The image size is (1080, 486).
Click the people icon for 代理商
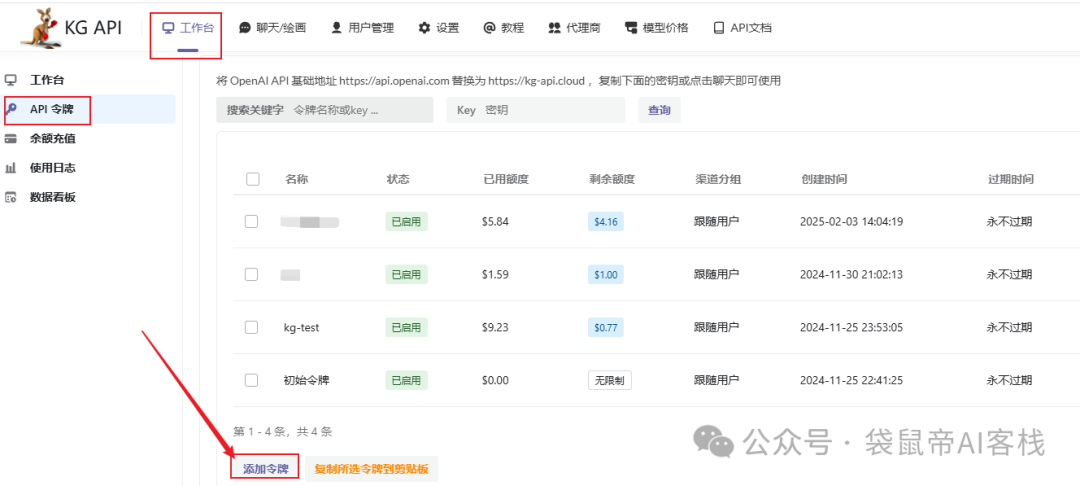(554, 28)
